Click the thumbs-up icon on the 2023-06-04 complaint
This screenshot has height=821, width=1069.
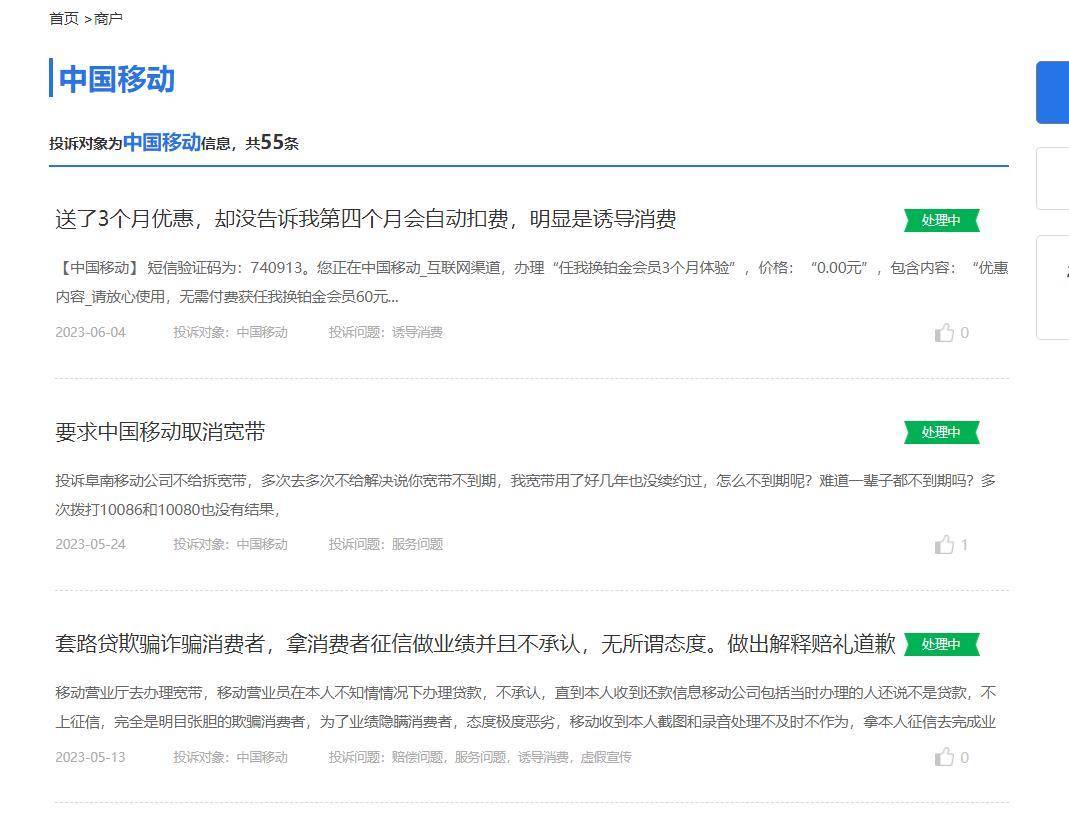[944, 333]
